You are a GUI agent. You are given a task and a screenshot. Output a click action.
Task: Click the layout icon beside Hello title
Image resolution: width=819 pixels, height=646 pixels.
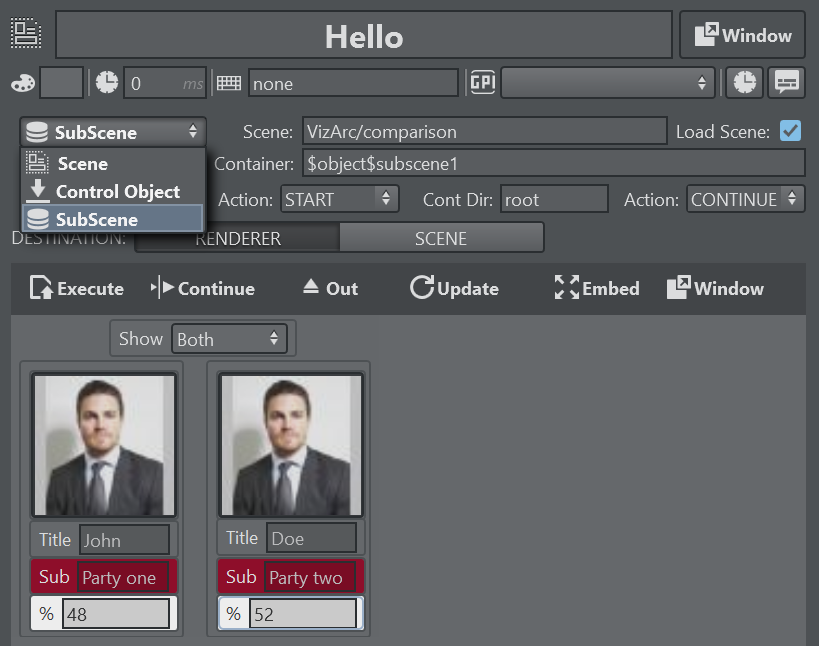click(27, 35)
